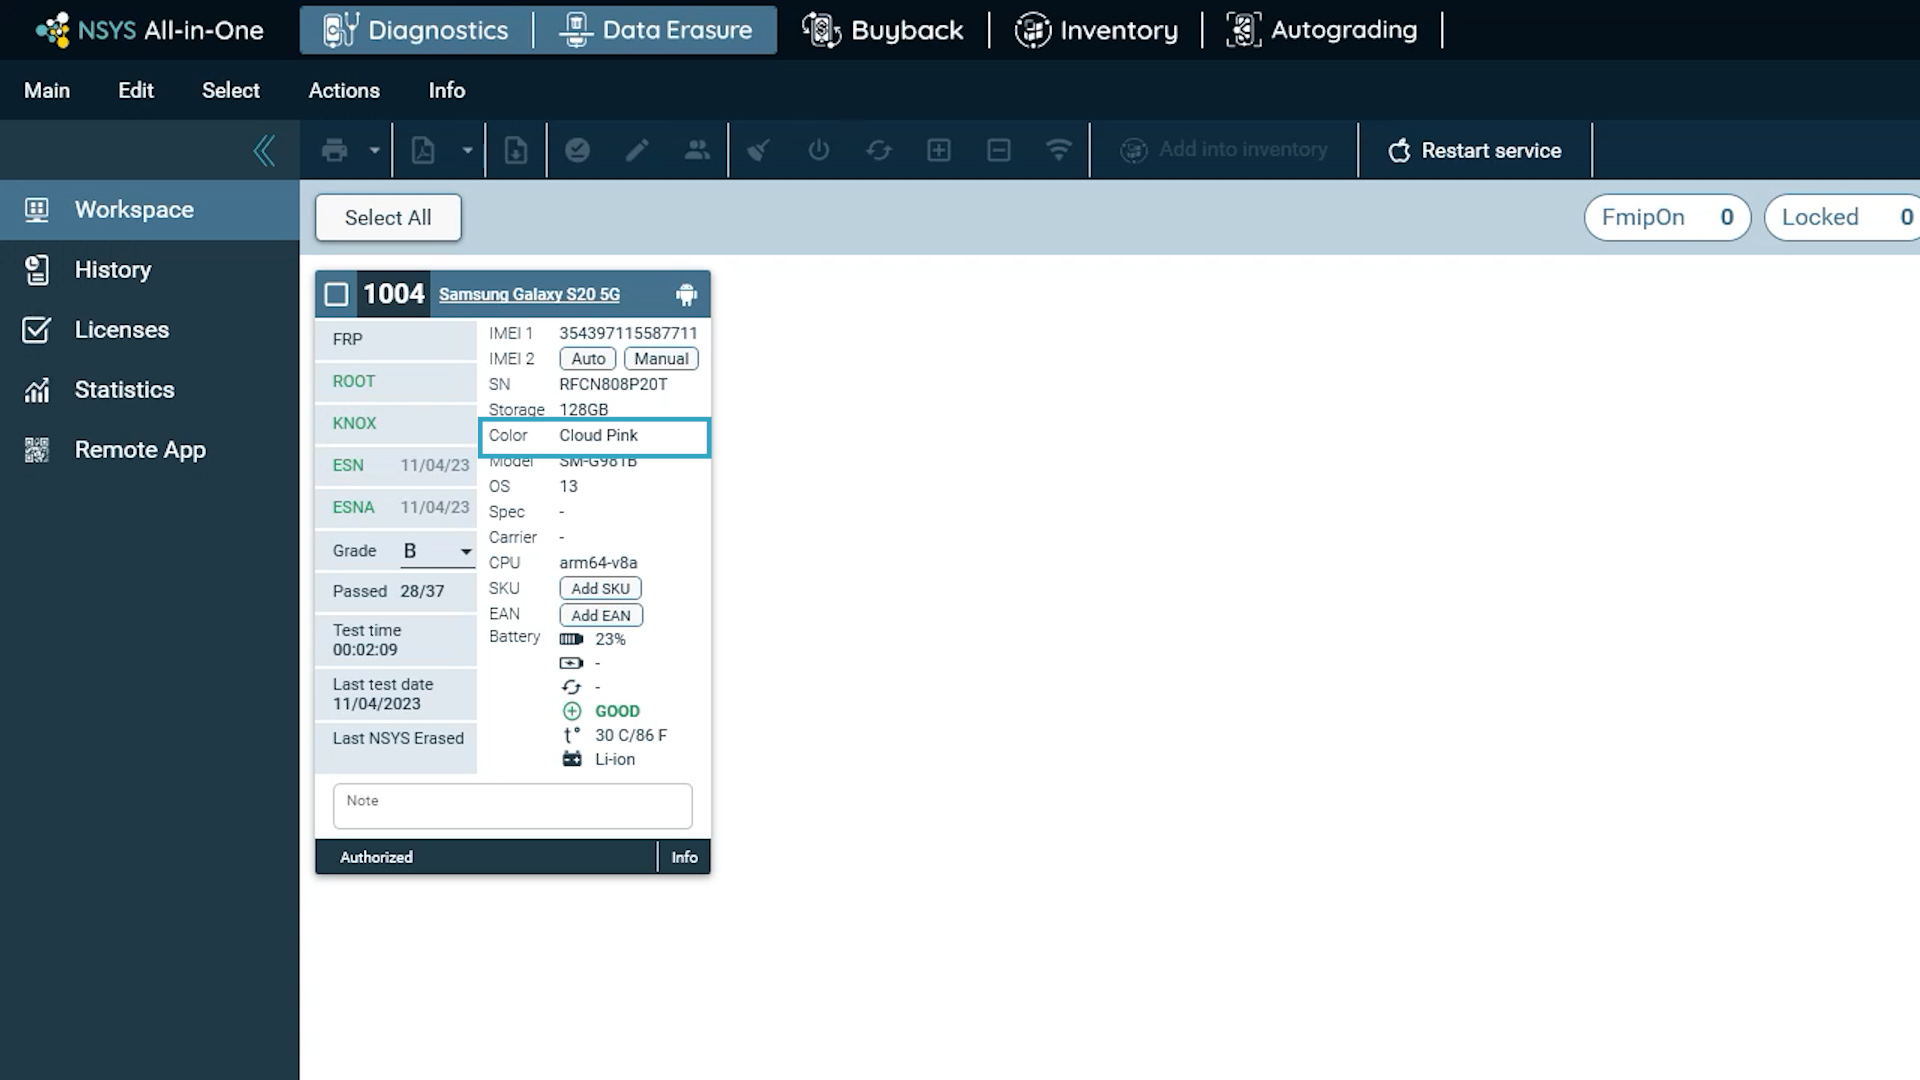Open the Actions menu
Image resolution: width=1920 pixels, height=1080 pixels.
point(344,90)
